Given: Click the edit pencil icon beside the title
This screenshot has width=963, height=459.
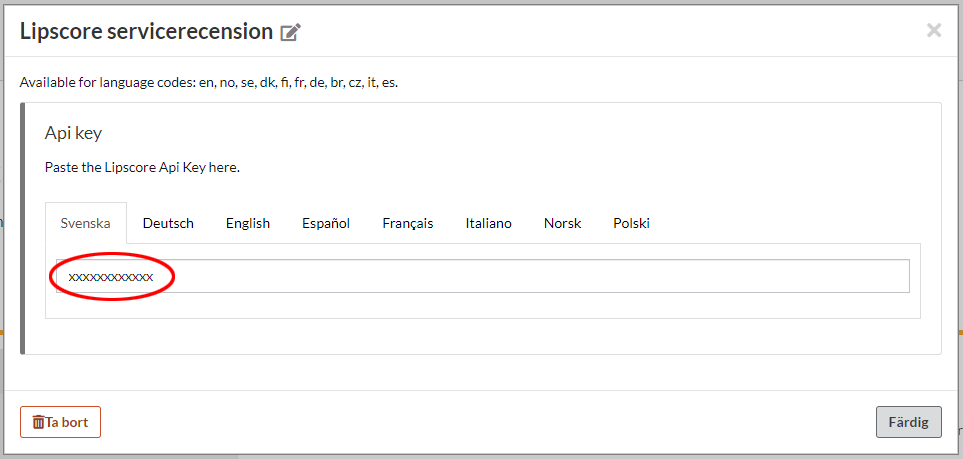Looking at the screenshot, I should [x=291, y=32].
